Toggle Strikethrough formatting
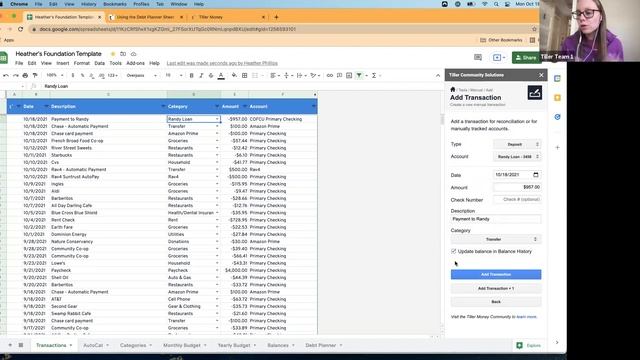 pyautogui.click(x=211, y=76)
